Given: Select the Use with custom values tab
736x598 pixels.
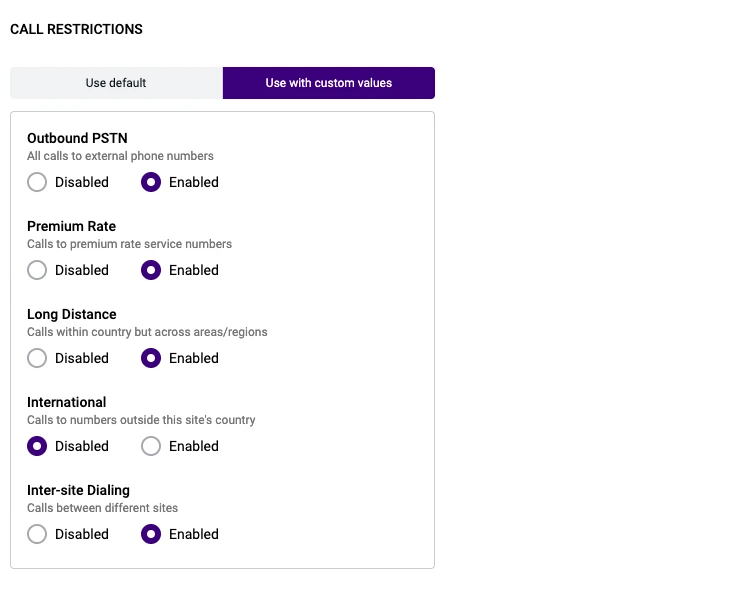Looking at the screenshot, I should [329, 83].
